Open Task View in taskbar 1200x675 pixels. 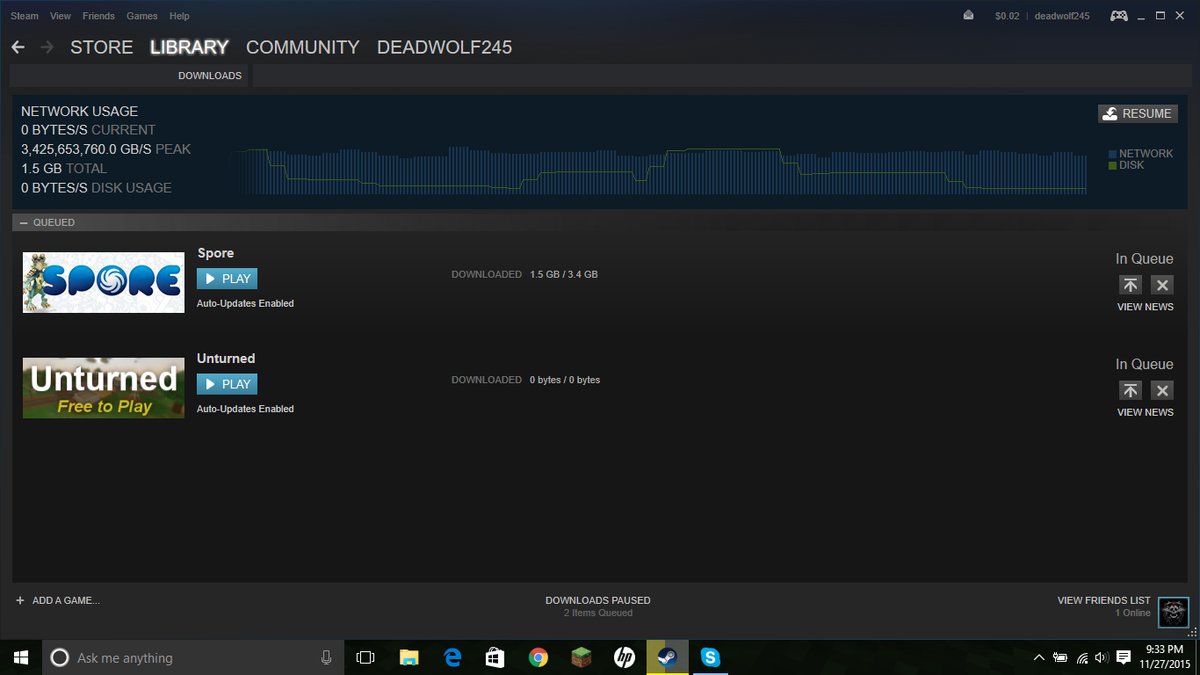point(365,657)
